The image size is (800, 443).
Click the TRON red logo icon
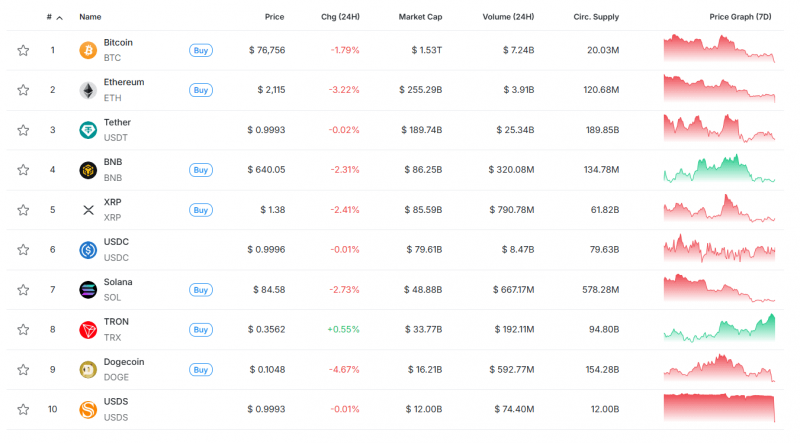[88, 330]
